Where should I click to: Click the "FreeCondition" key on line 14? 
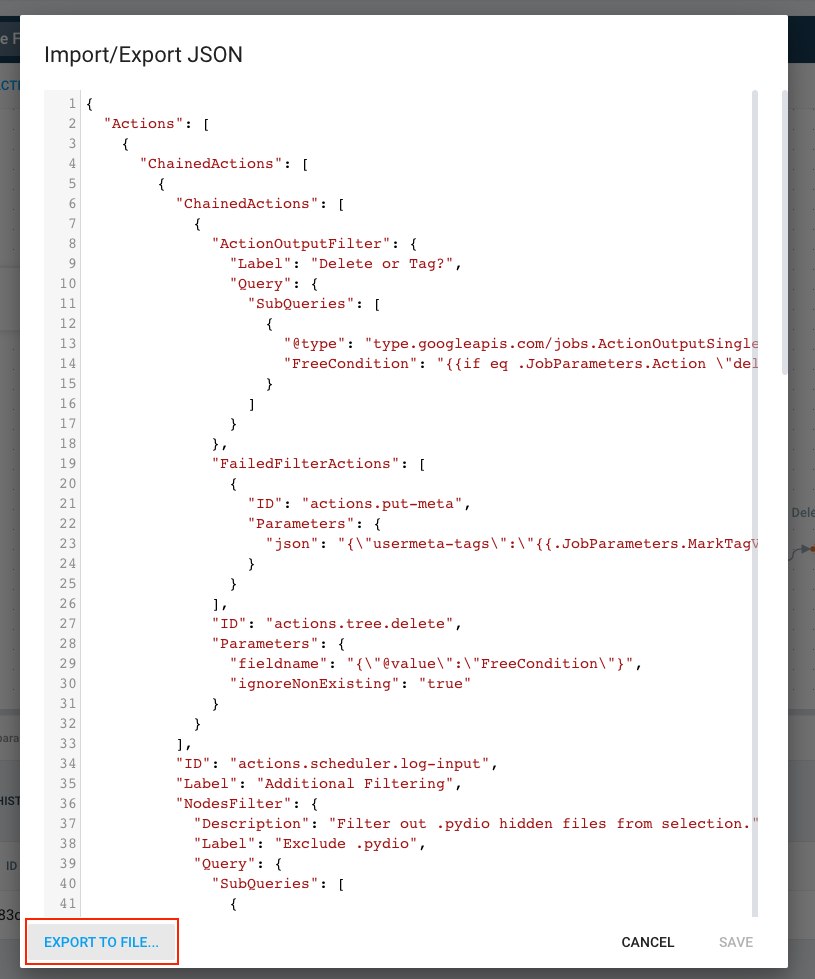point(350,363)
